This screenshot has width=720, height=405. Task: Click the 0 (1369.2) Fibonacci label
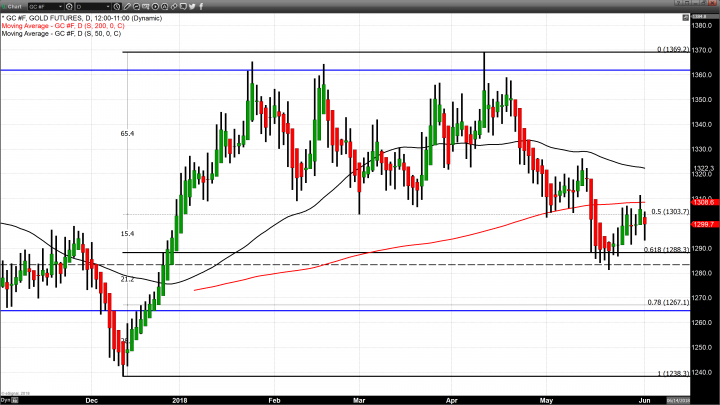(x=673, y=49)
